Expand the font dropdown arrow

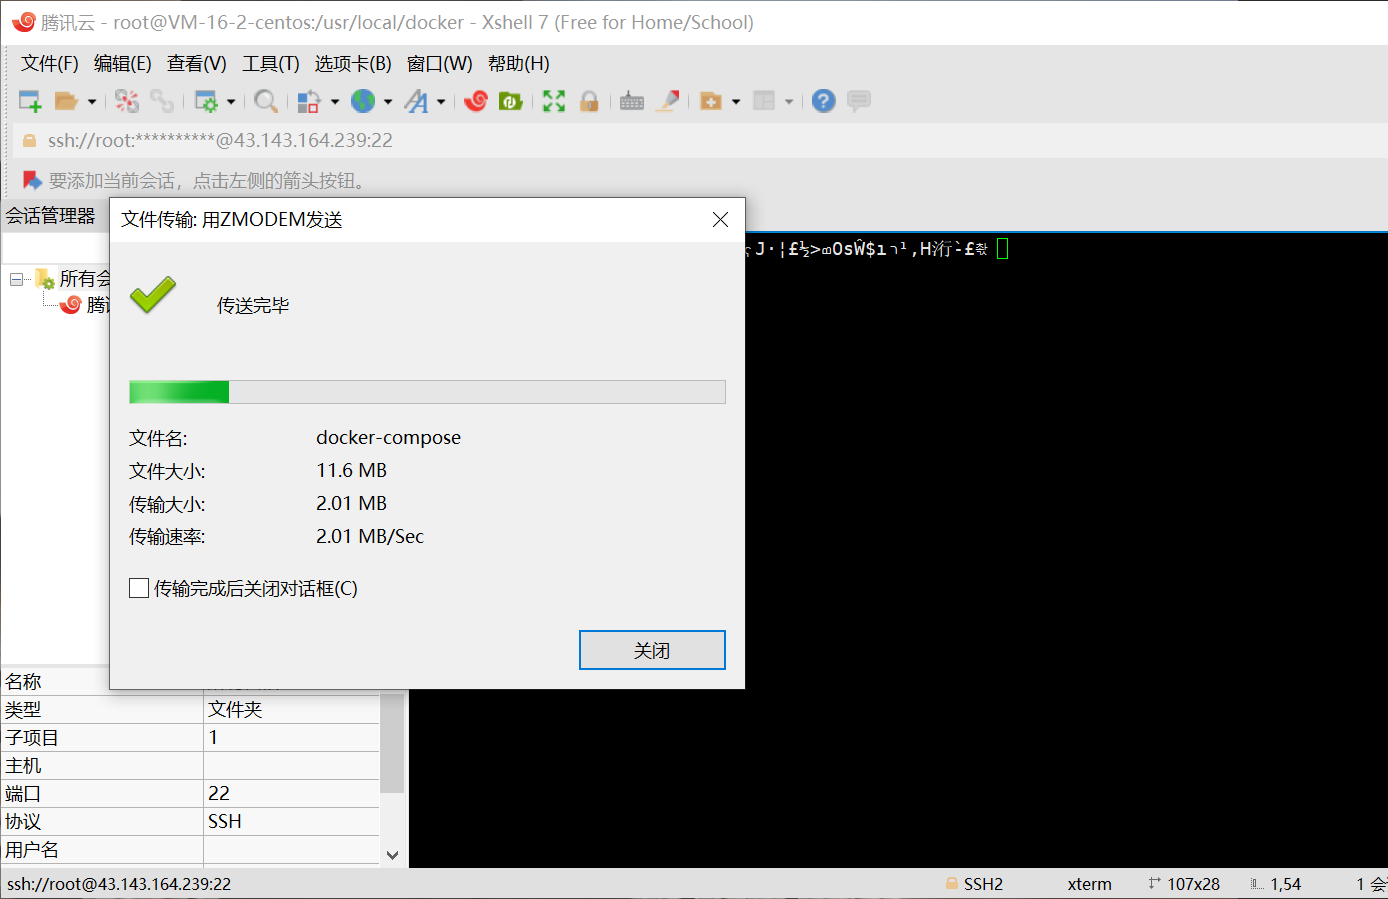[441, 101]
